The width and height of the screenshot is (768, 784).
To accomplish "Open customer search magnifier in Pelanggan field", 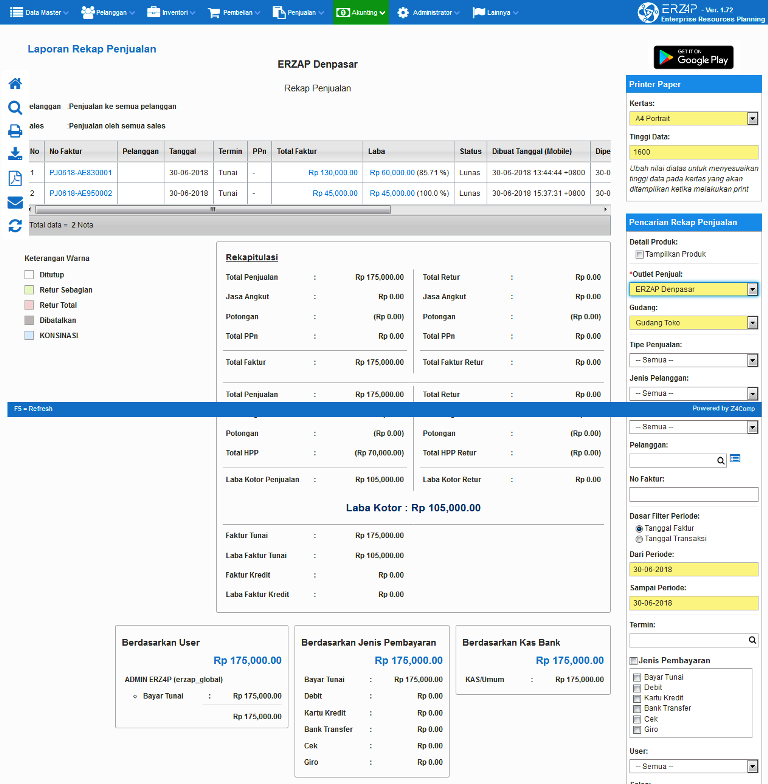I will 720,460.
